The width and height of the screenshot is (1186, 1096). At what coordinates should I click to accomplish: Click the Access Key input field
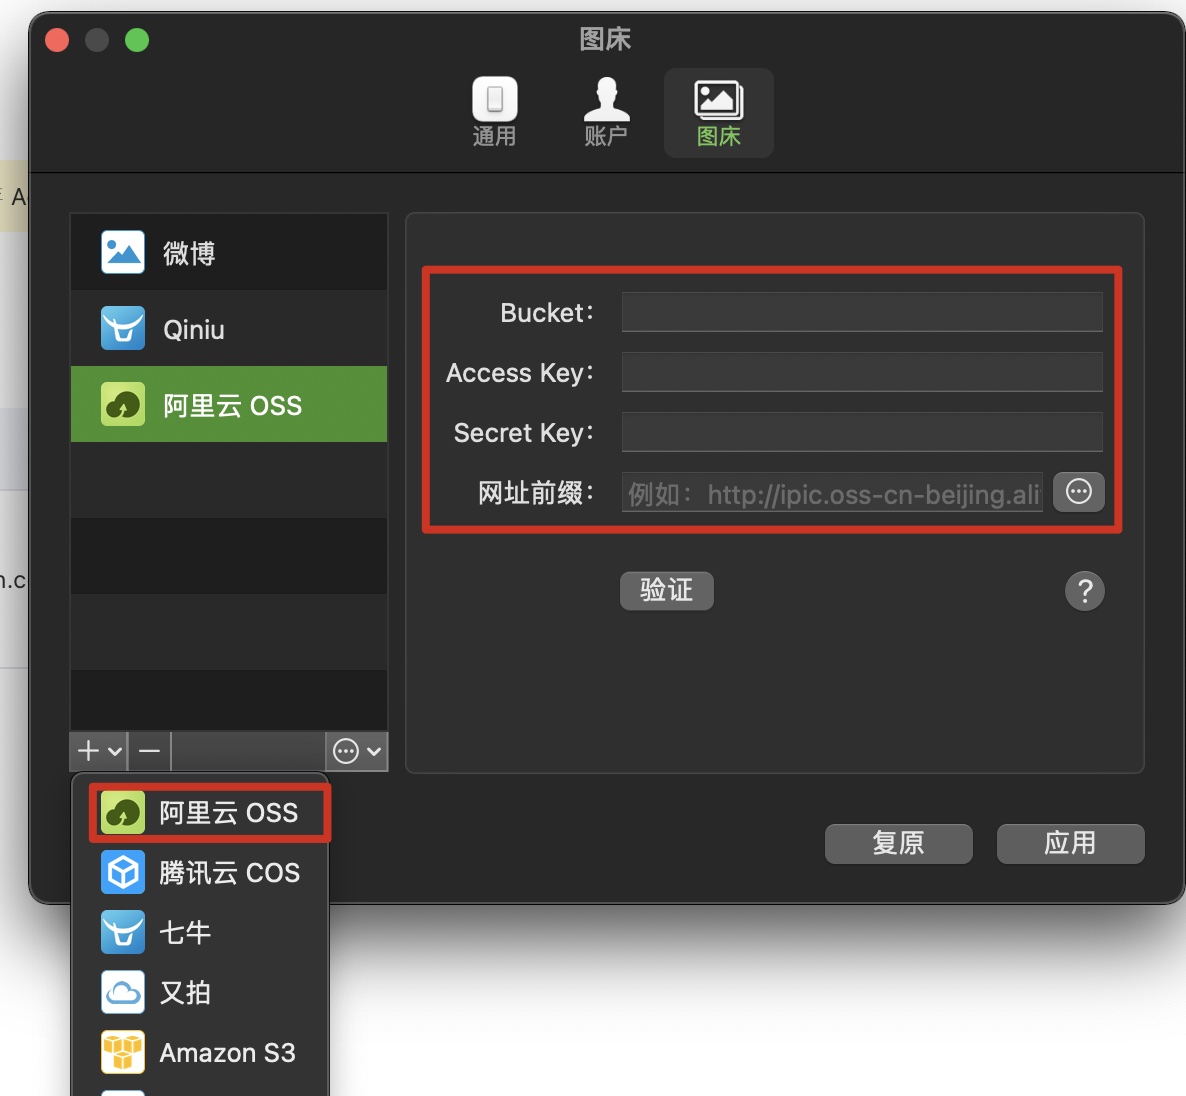861,372
